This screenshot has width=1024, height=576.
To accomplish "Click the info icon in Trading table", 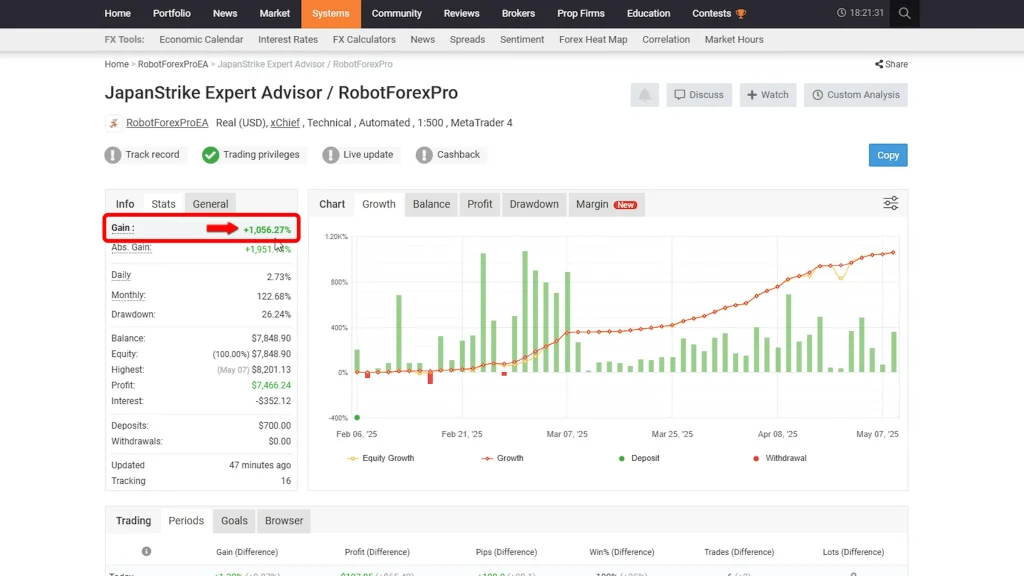I will (x=146, y=552).
